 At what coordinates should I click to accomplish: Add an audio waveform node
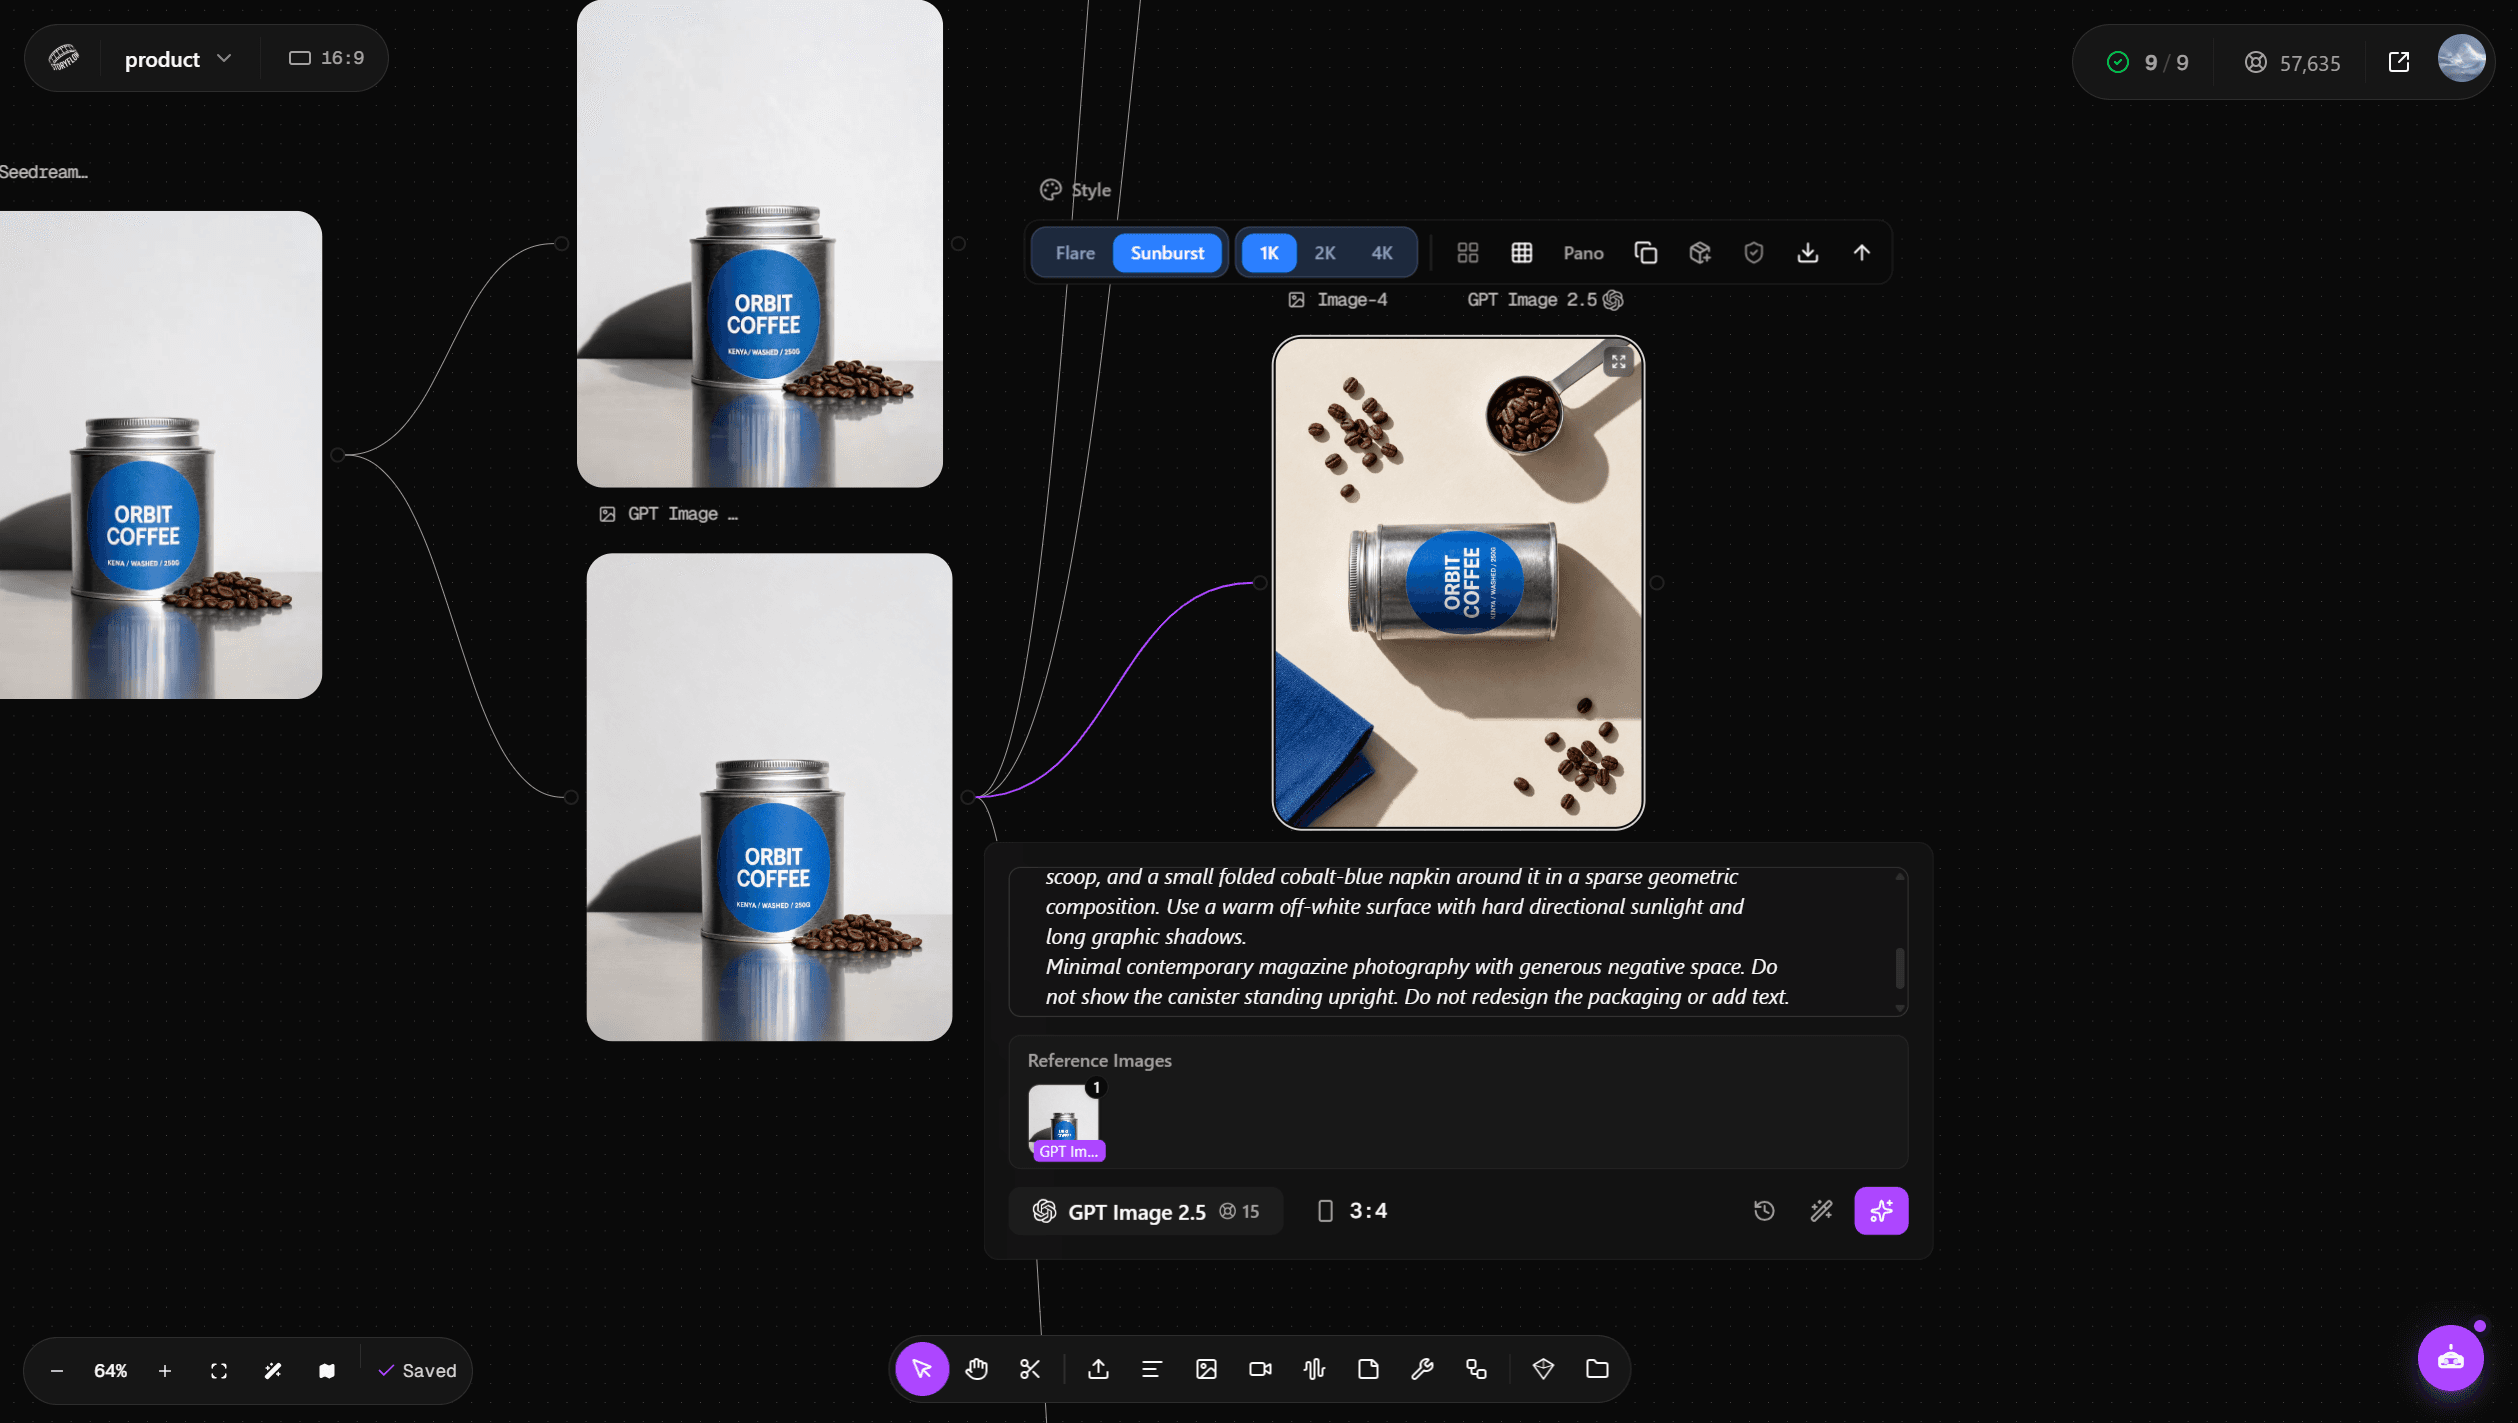(1314, 1369)
